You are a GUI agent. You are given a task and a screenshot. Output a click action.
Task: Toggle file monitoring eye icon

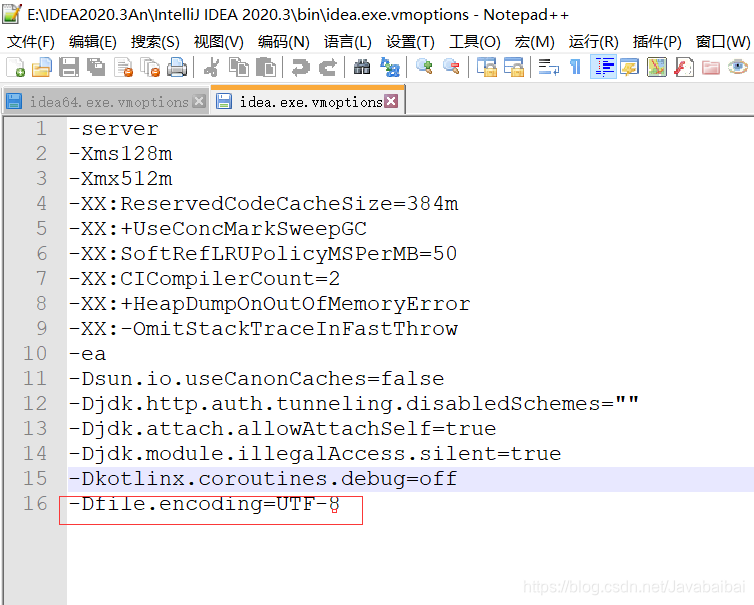(x=738, y=67)
